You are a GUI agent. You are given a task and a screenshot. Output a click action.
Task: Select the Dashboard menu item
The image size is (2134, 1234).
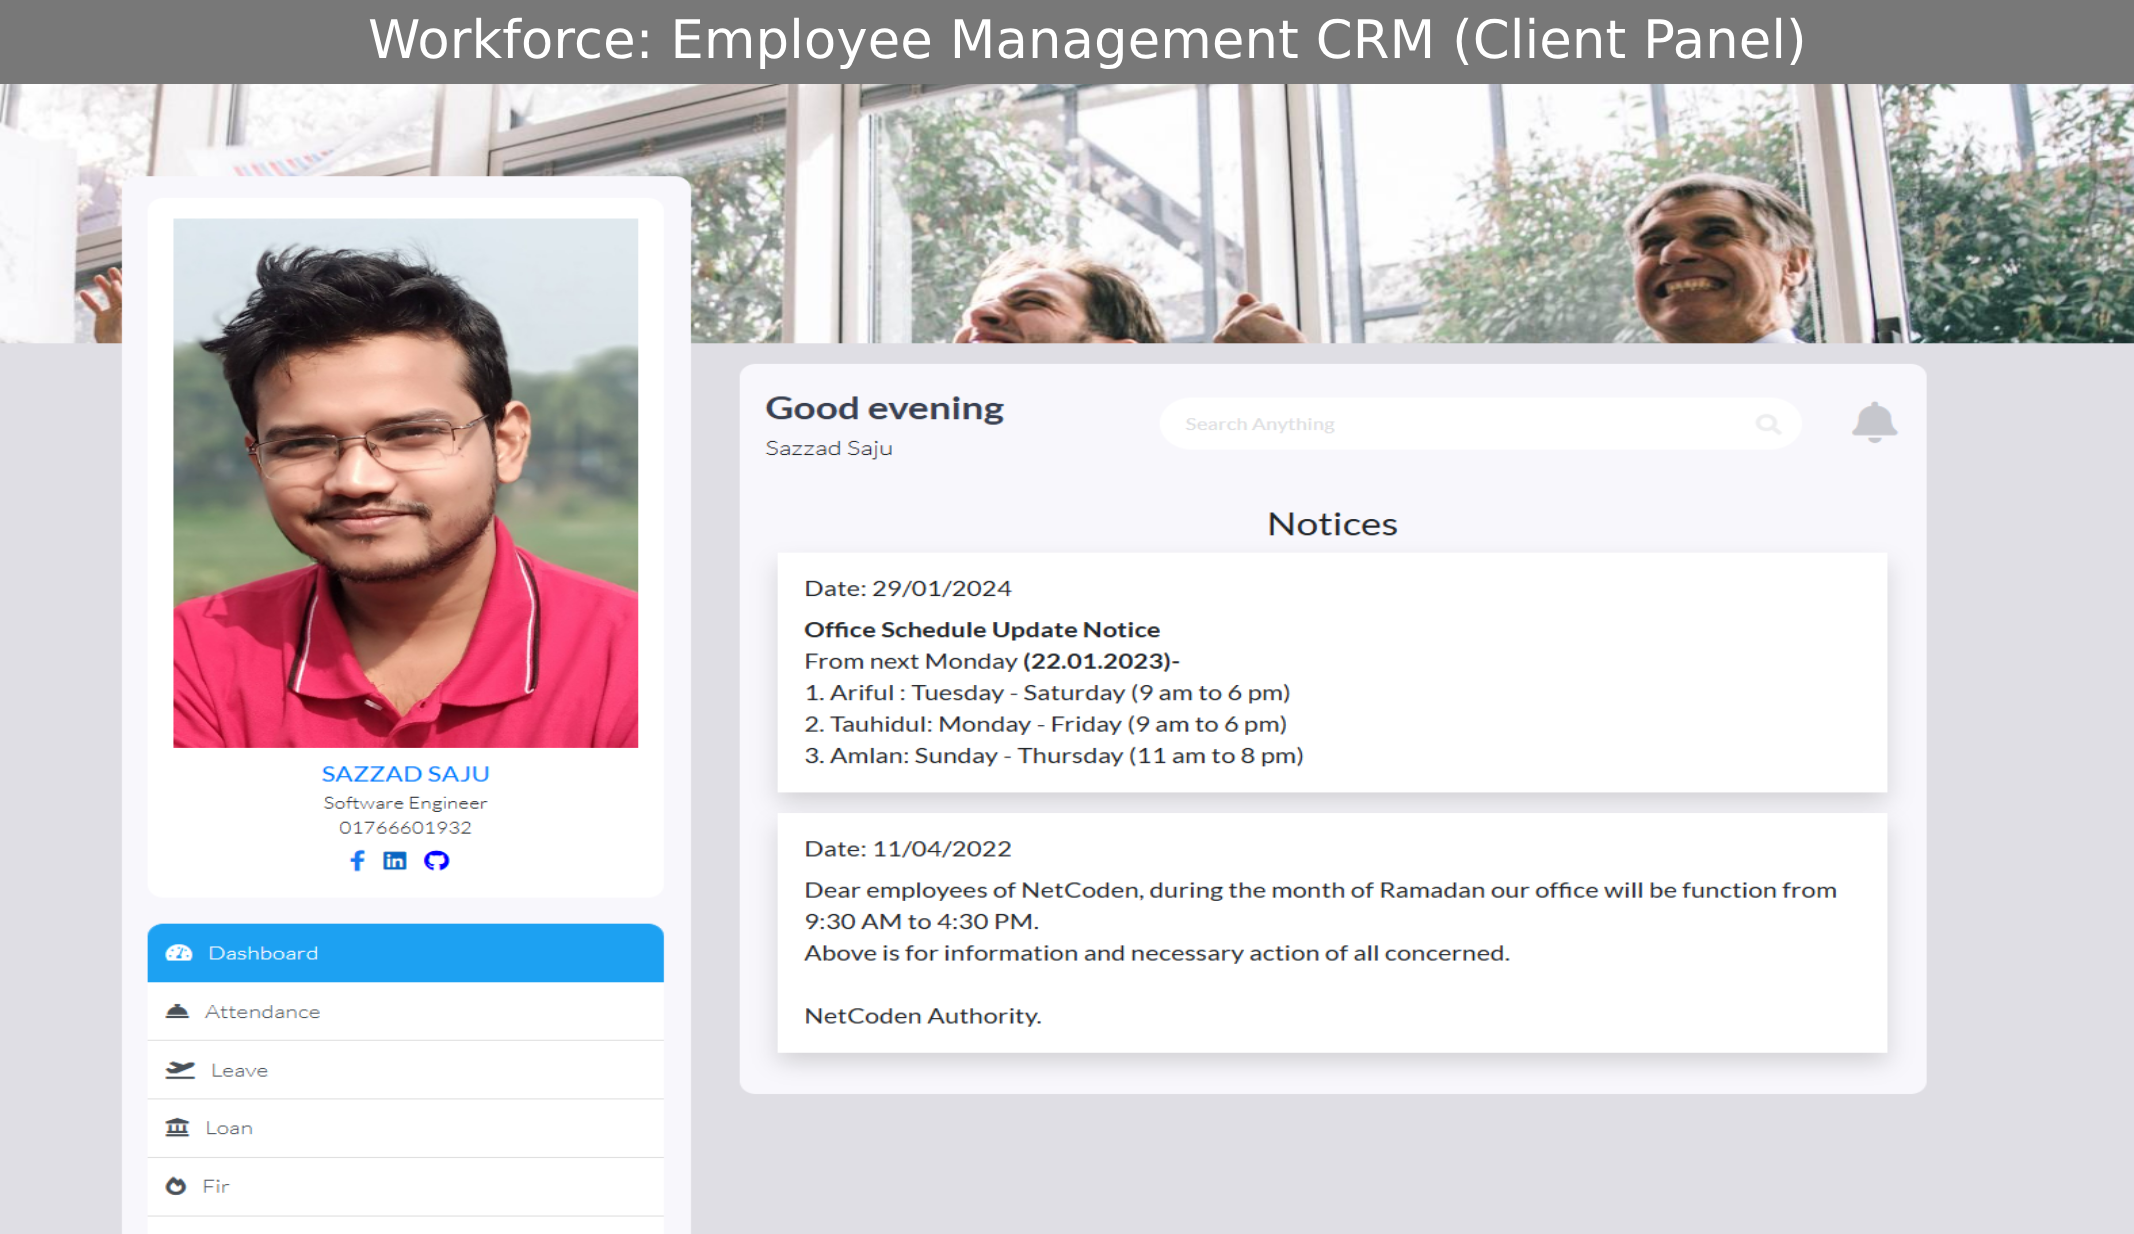coord(405,953)
